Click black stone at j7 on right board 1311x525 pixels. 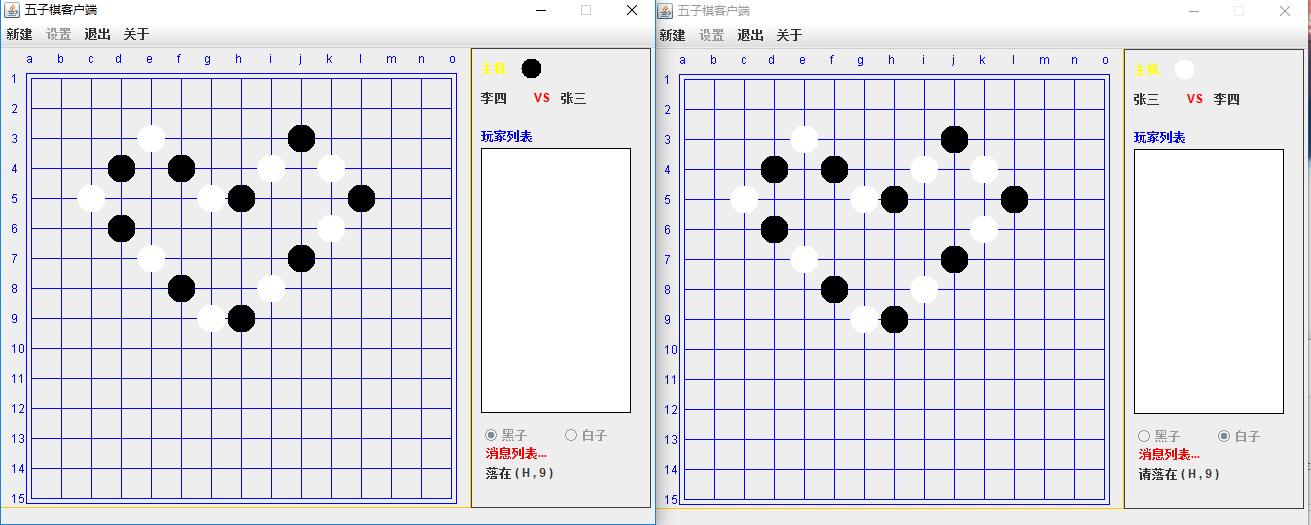click(954, 259)
